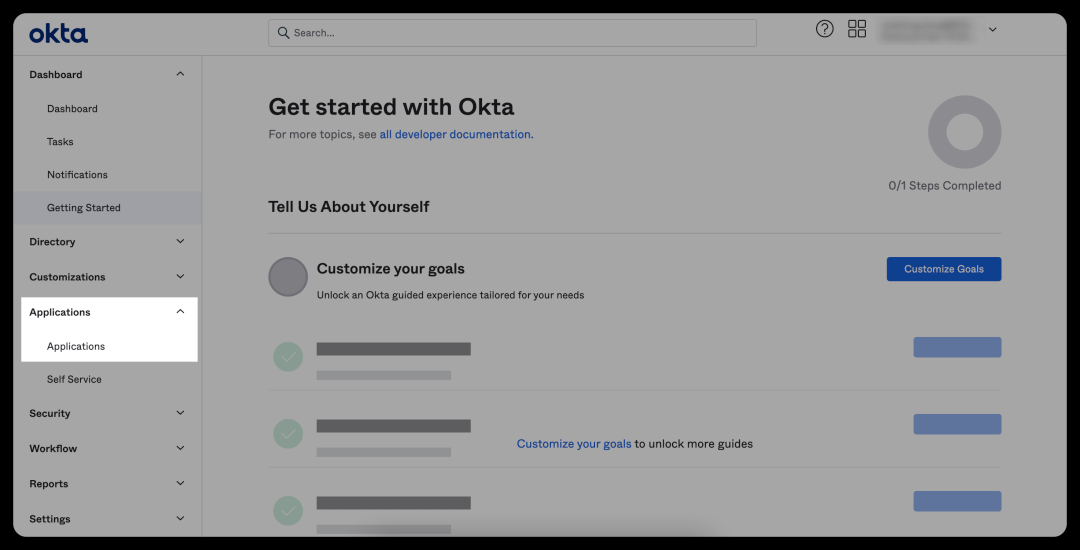
Task: Click the third green checkmark icon
Action: pyautogui.click(x=288, y=509)
